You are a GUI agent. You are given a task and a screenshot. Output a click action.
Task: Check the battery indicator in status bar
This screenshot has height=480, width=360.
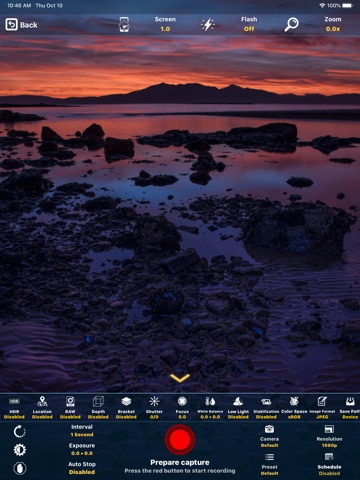click(347, 5)
